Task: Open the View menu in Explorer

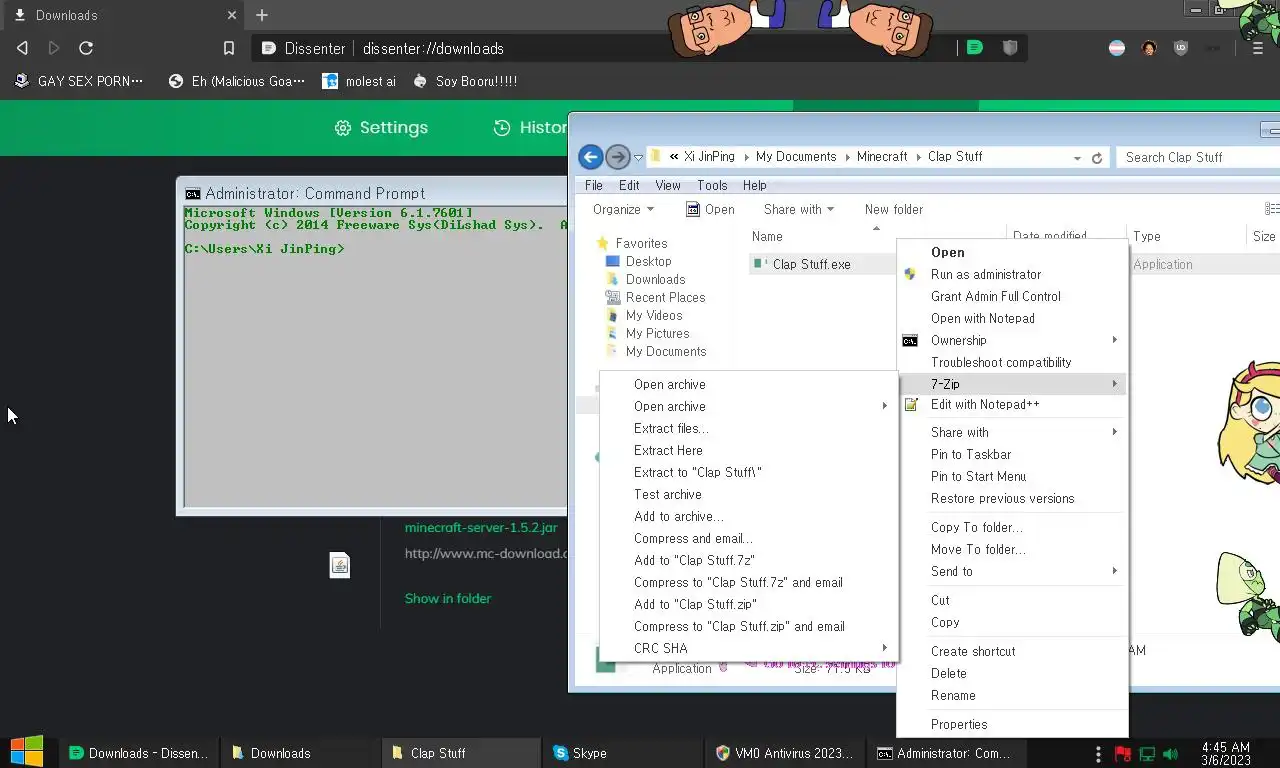Action: (668, 186)
